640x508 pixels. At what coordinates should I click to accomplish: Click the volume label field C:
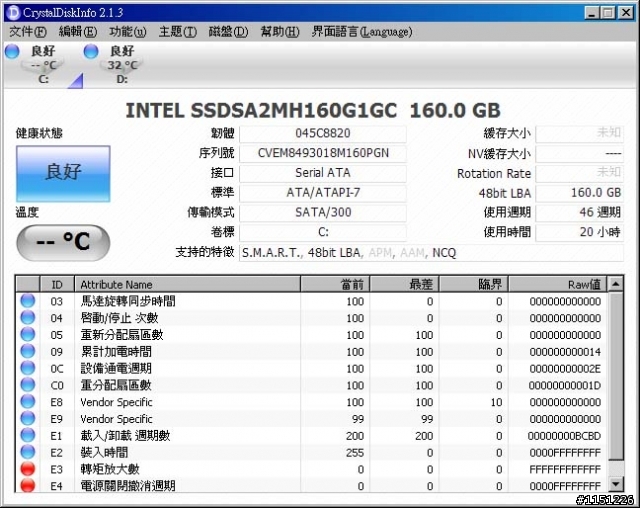coord(323,233)
